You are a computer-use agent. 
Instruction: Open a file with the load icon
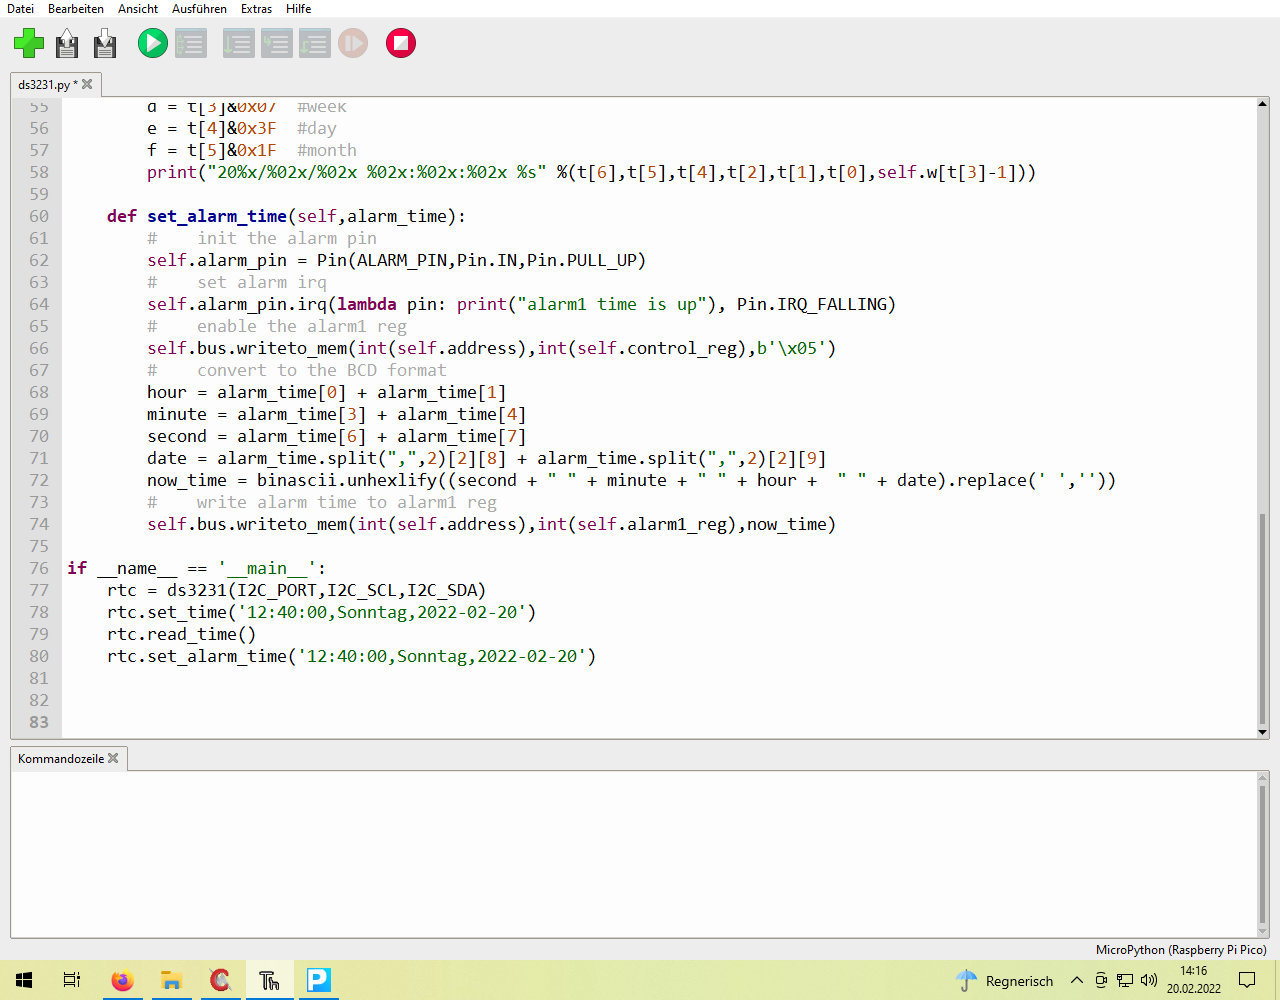(67, 43)
